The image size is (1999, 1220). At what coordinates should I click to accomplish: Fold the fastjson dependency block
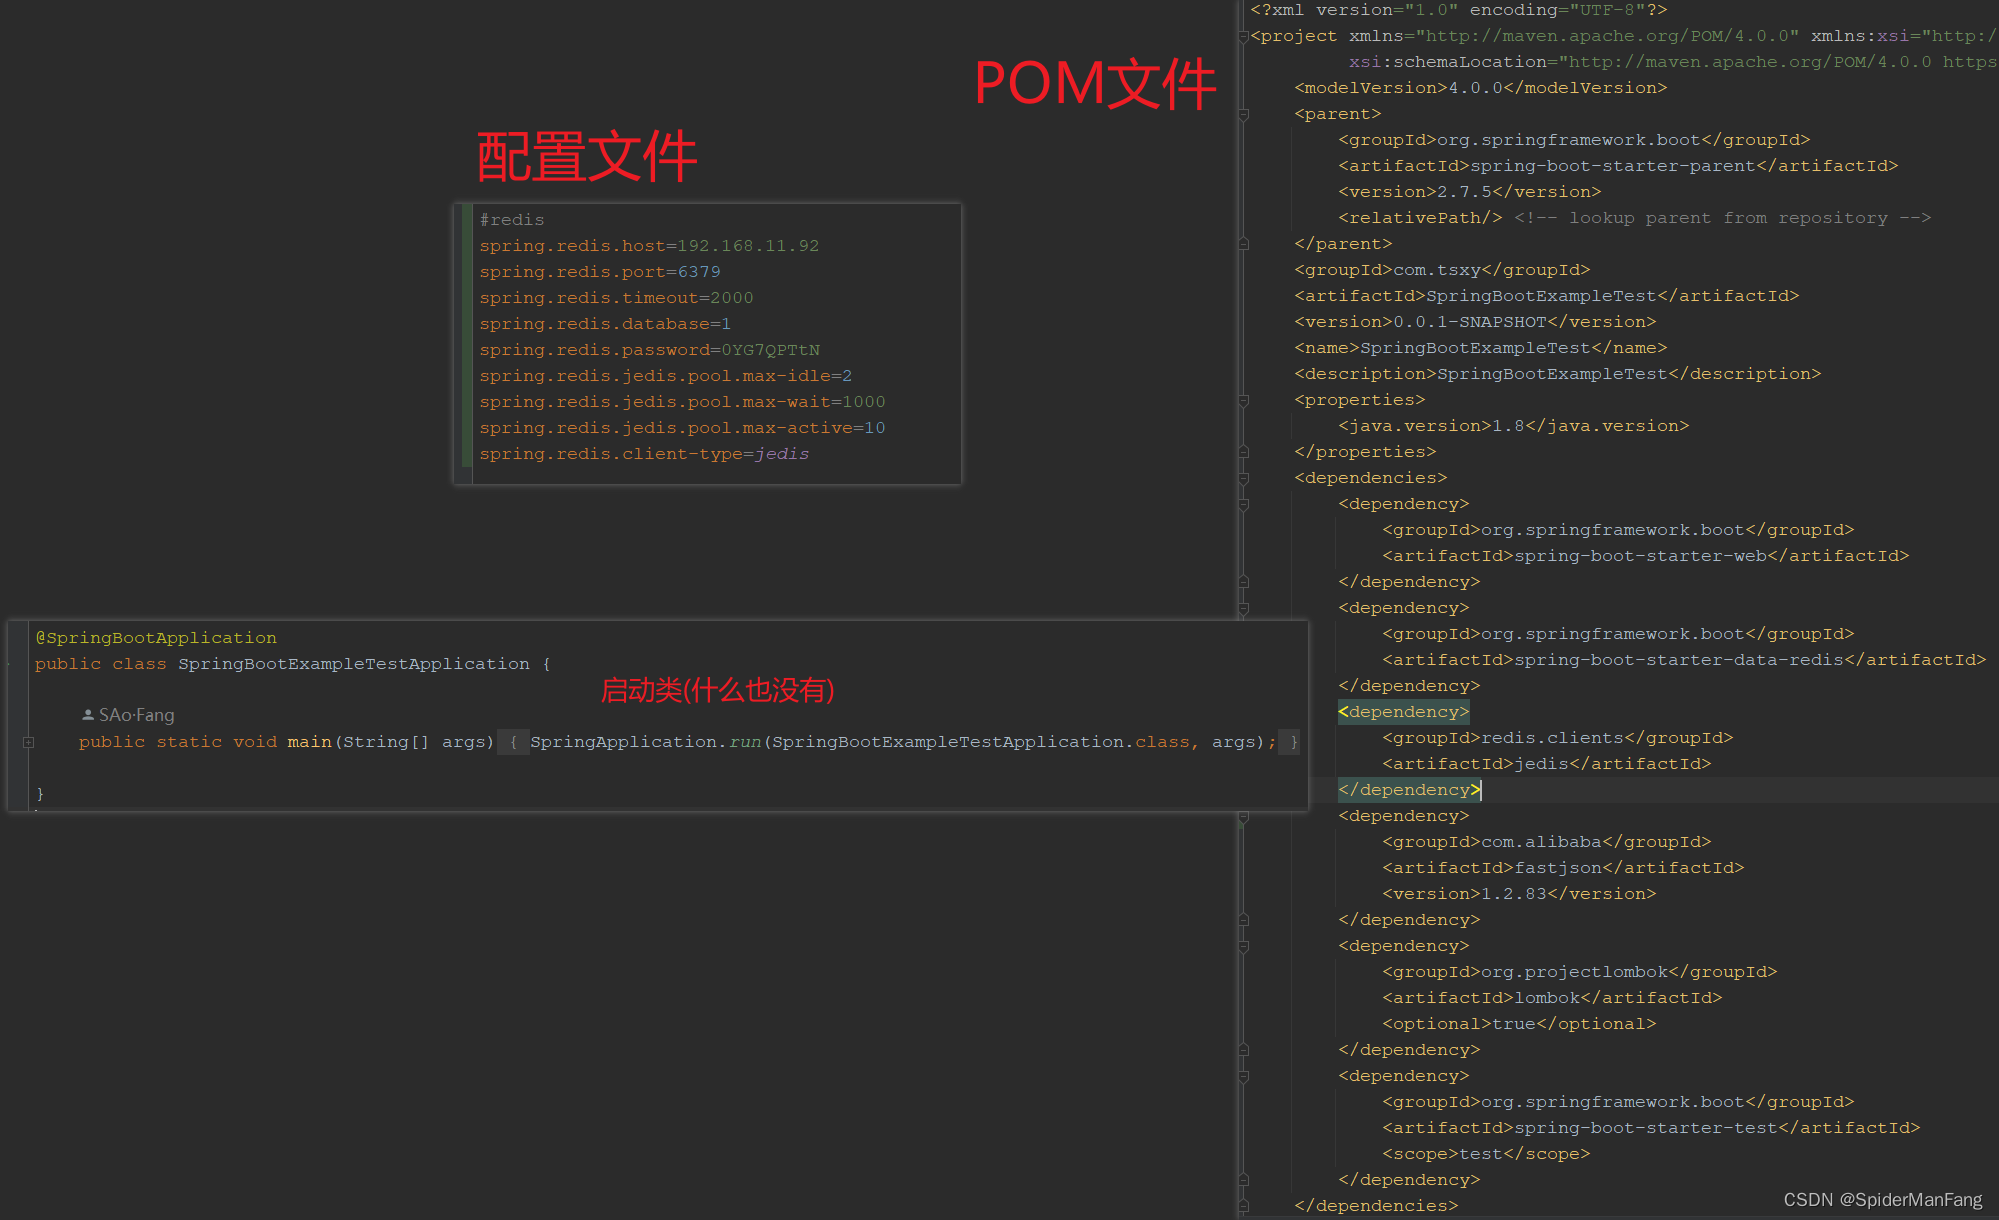(1243, 816)
